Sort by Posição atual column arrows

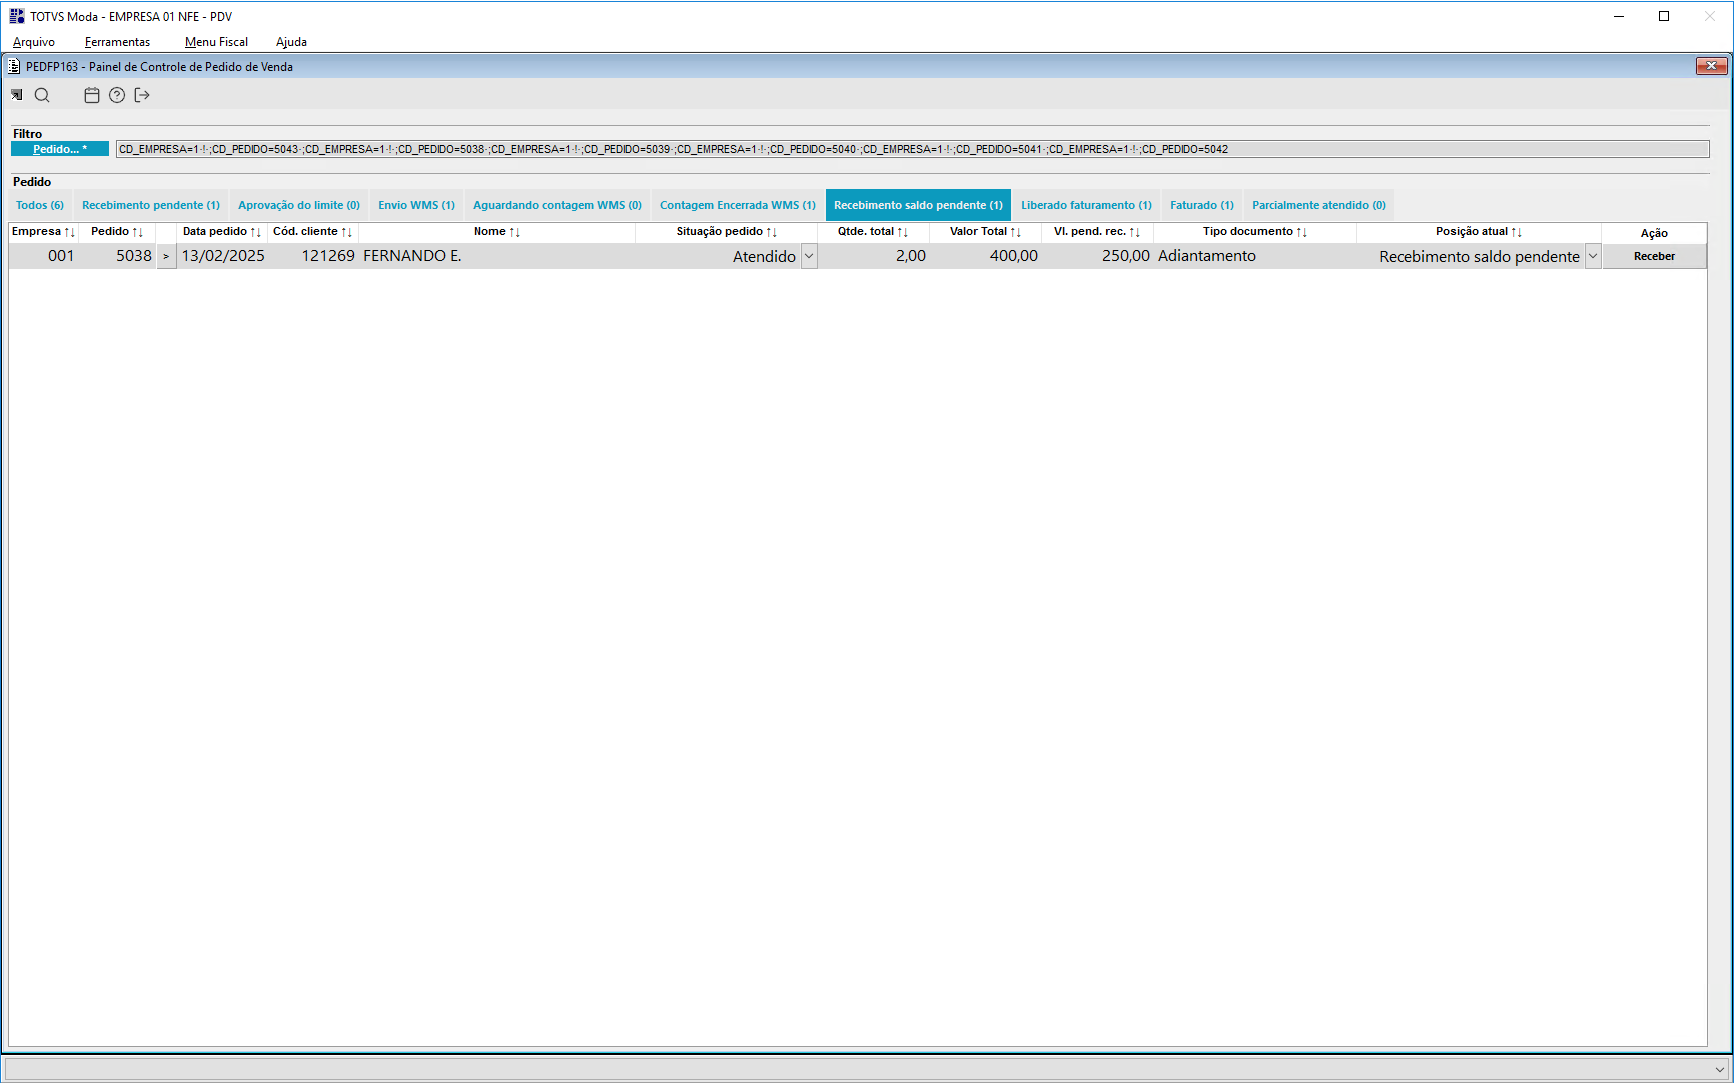click(x=1517, y=232)
